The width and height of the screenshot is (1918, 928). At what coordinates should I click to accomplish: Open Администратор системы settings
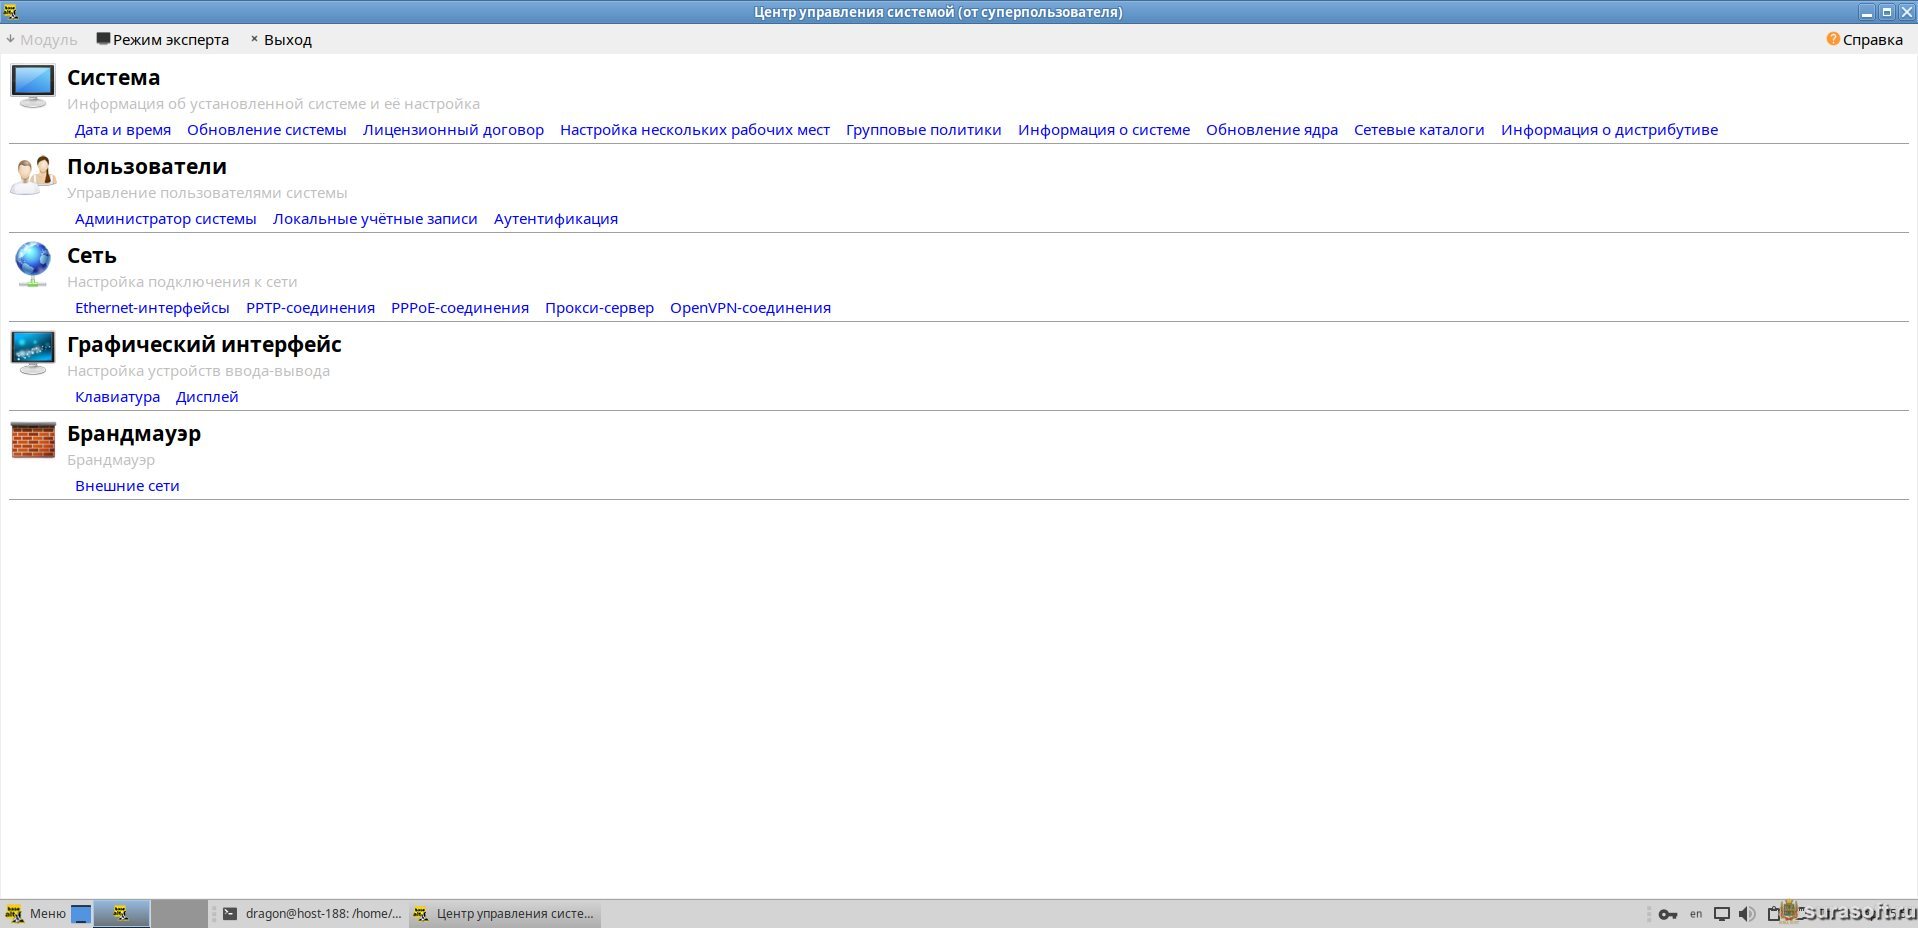[x=166, y=219]
